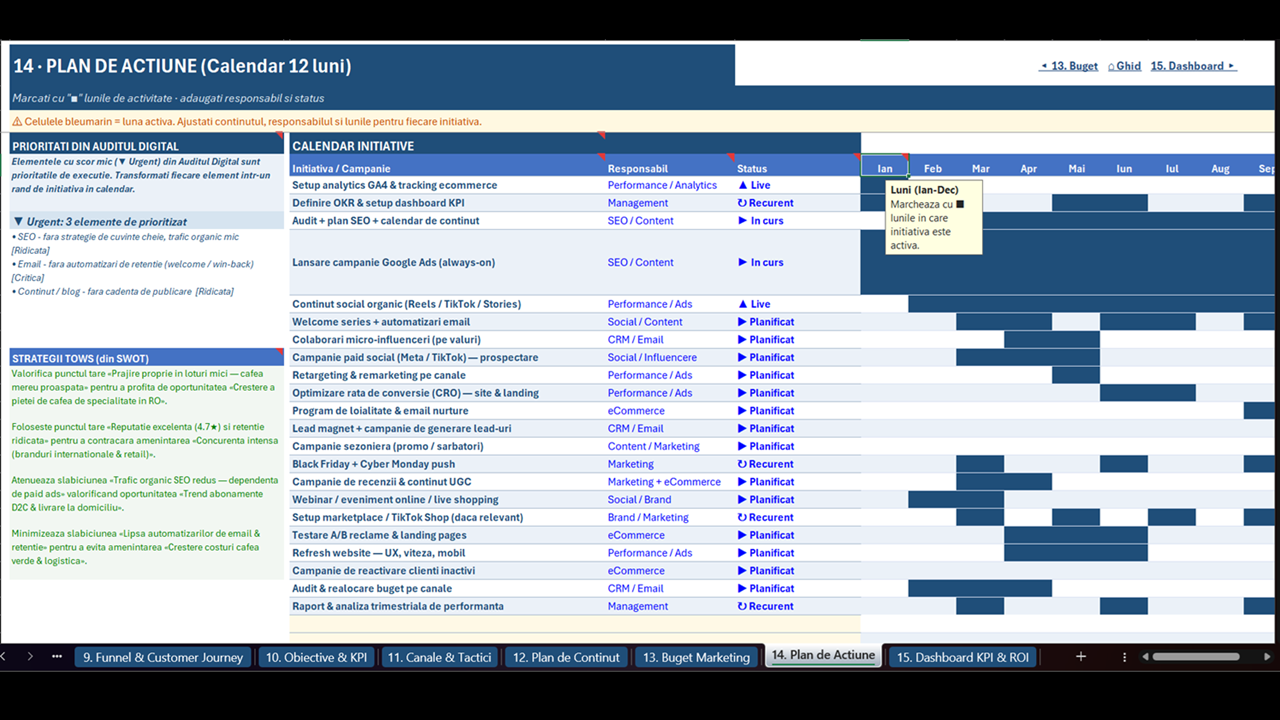The width and height of the screenshot is (1280, 720).
Task: Switch to 15. Dashboard KPI & ROI tab
Action: (x=962, y=657)
